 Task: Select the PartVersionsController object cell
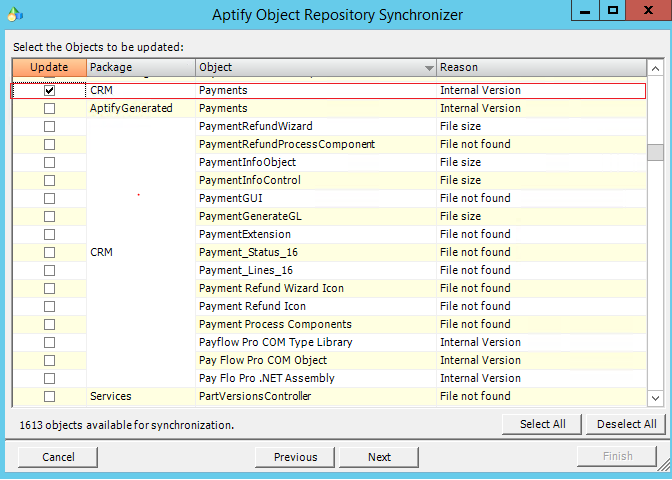pos(316,396)
